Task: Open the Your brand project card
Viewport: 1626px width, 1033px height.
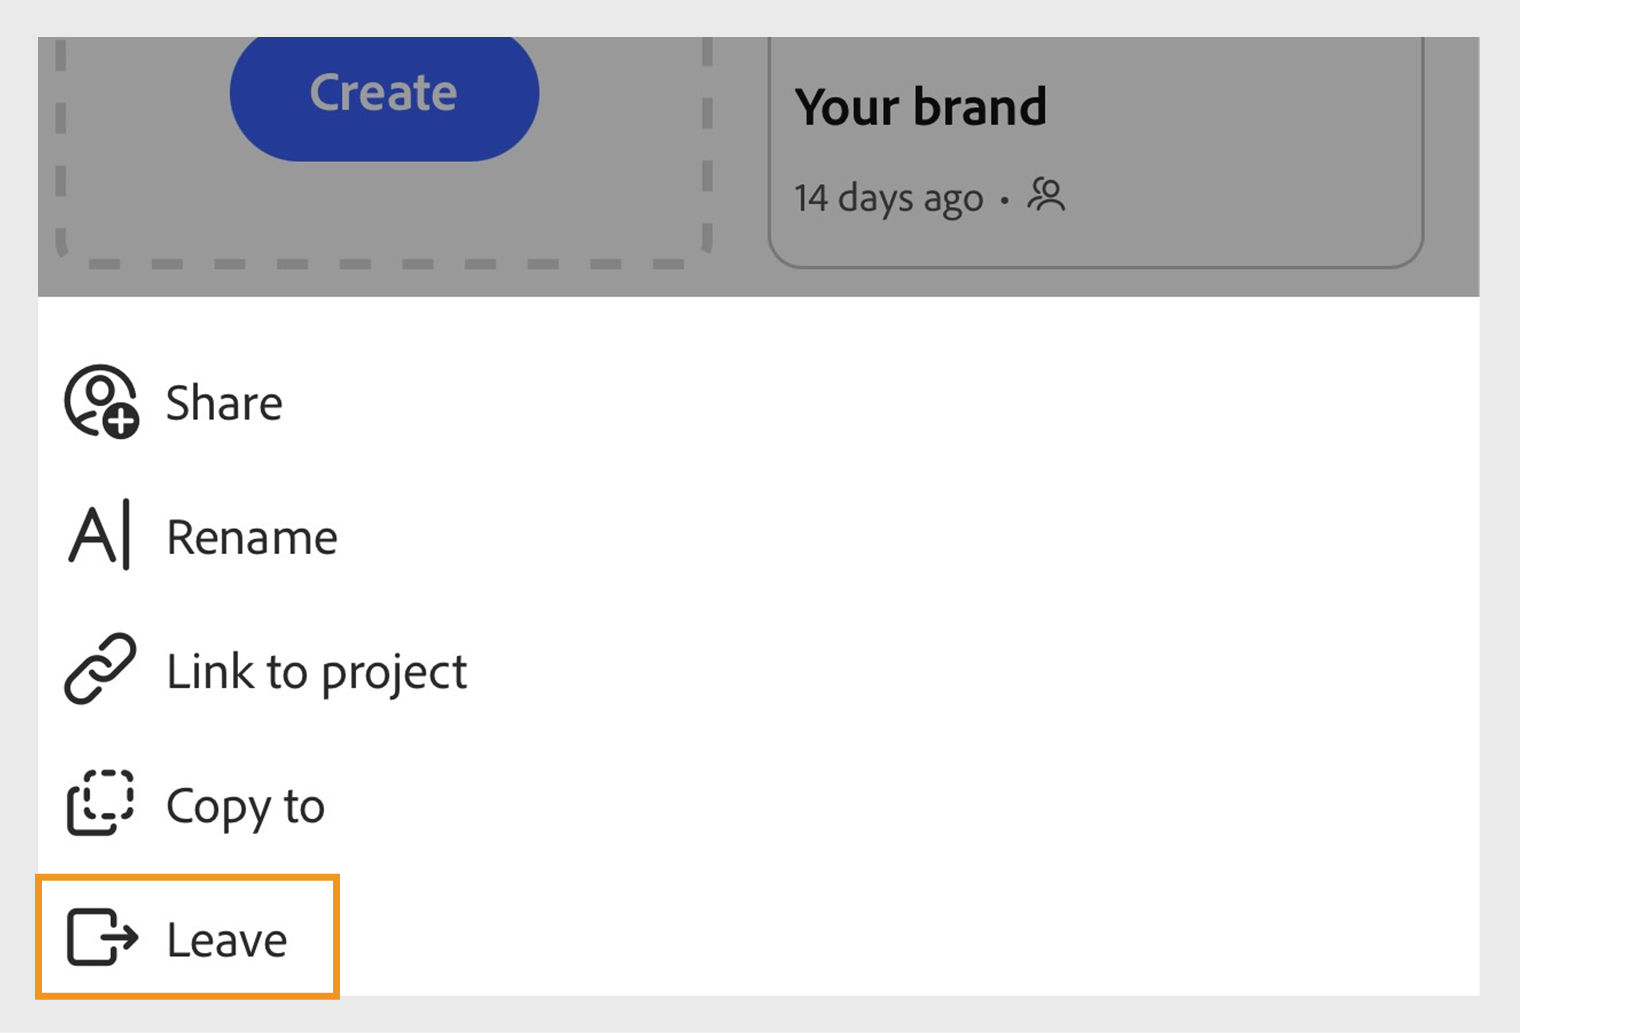Action: click(x=1095, y=148)
